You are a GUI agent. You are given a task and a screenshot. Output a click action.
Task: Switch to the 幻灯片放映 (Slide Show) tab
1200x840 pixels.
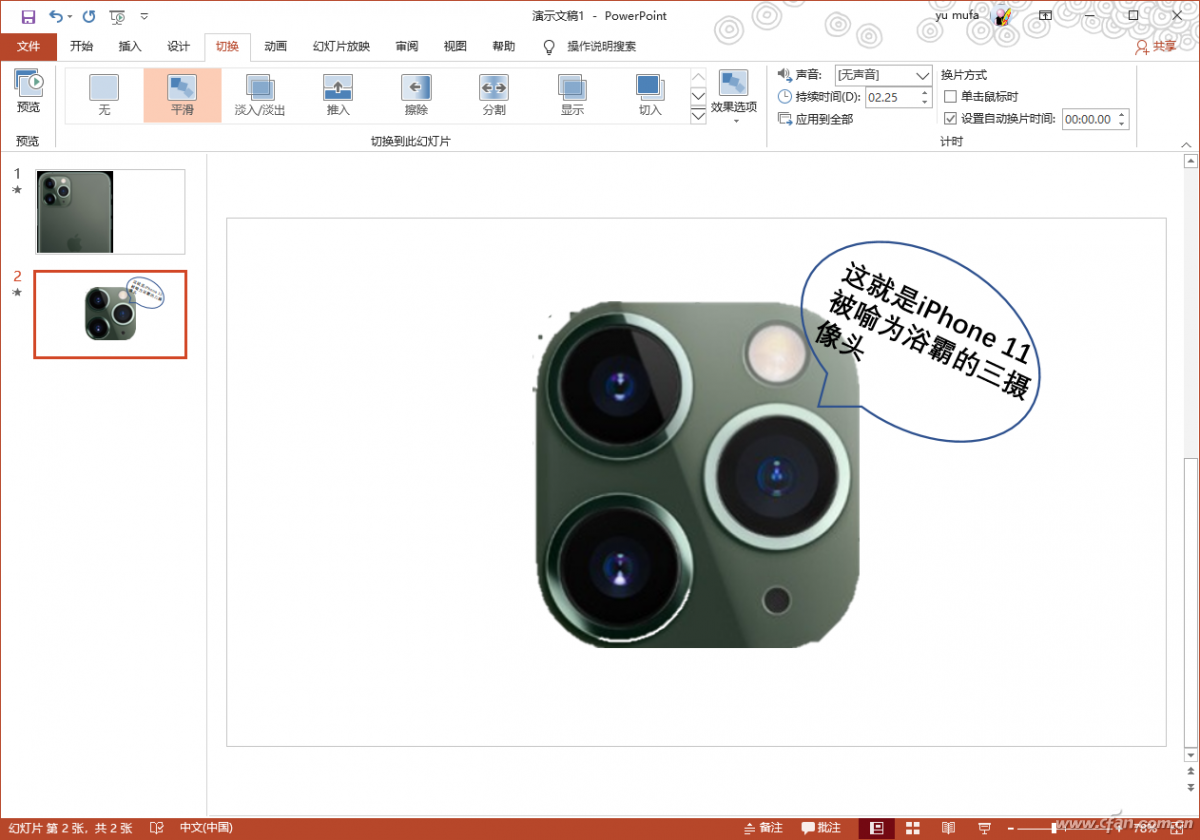click(341, 46)
